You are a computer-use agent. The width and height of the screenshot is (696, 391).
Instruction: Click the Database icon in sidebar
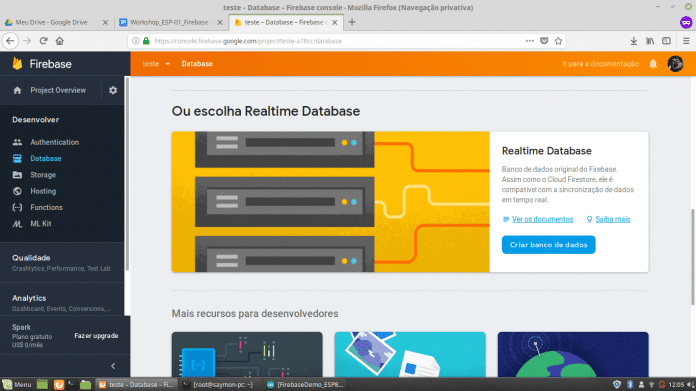(17, 158)
